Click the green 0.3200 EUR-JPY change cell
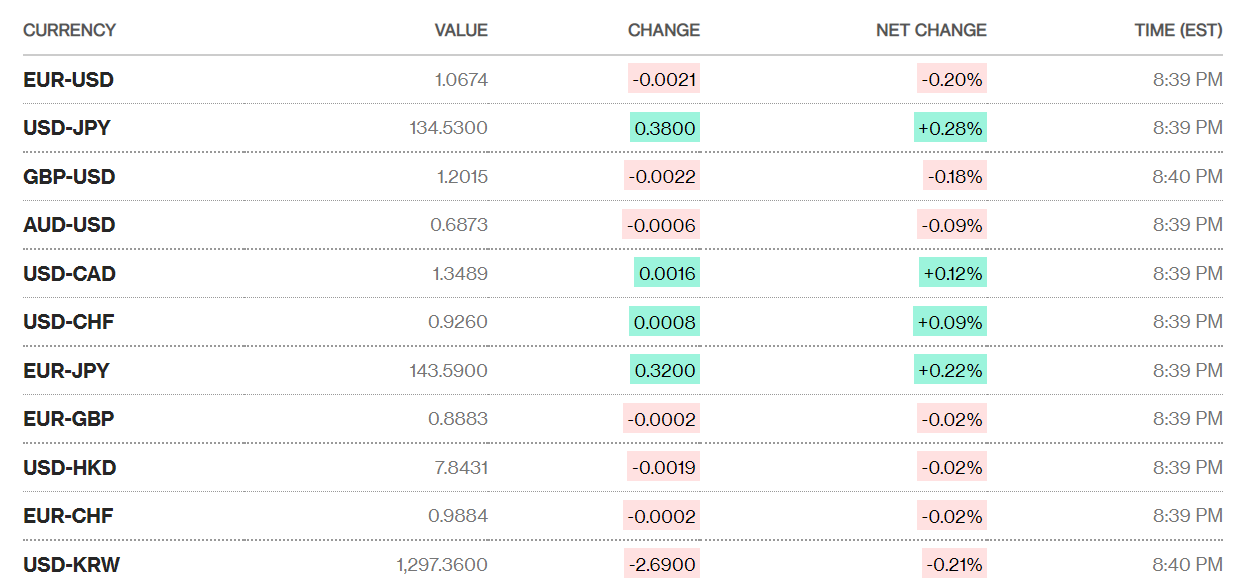The width and height of the screenshot is (1246, 583). pos(664,371)
